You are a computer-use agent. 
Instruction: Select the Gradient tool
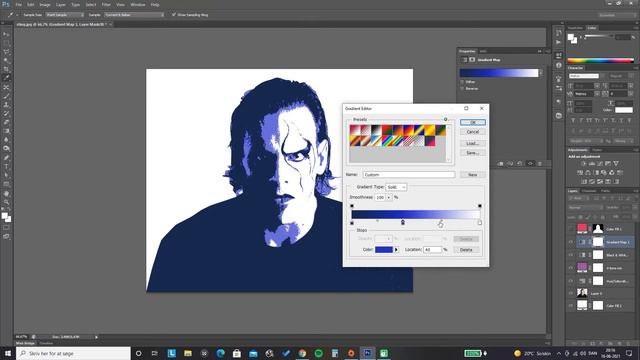[6, 131]
